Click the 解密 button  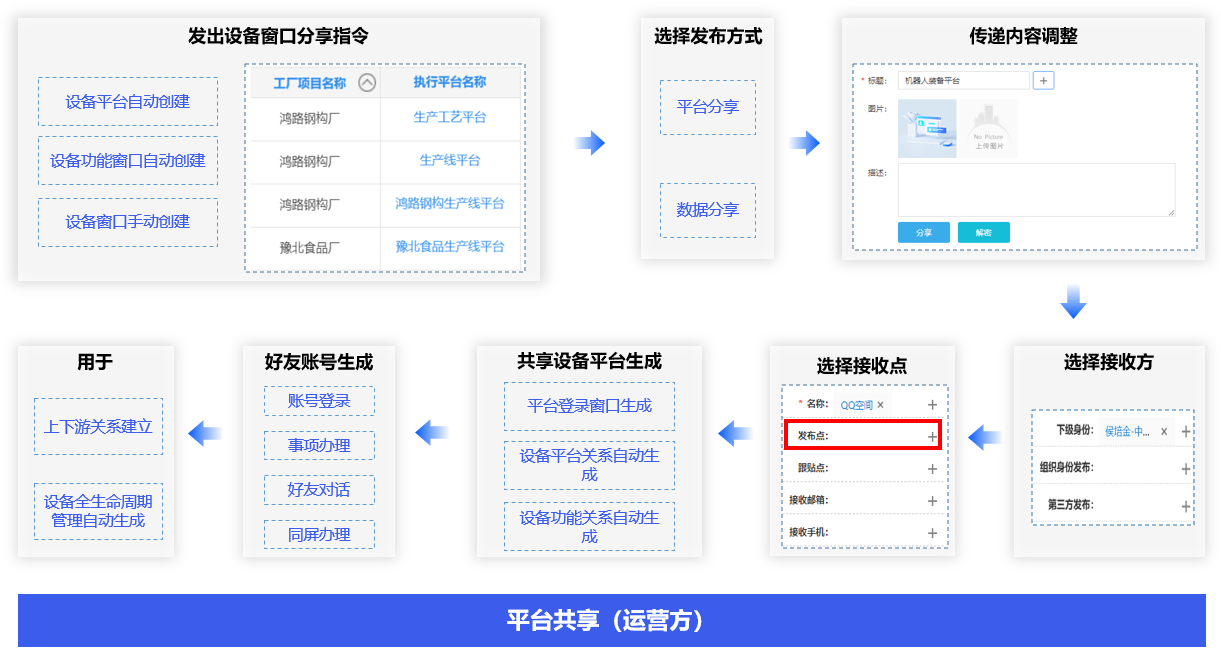pyautogui.click(x=983, y=232)
